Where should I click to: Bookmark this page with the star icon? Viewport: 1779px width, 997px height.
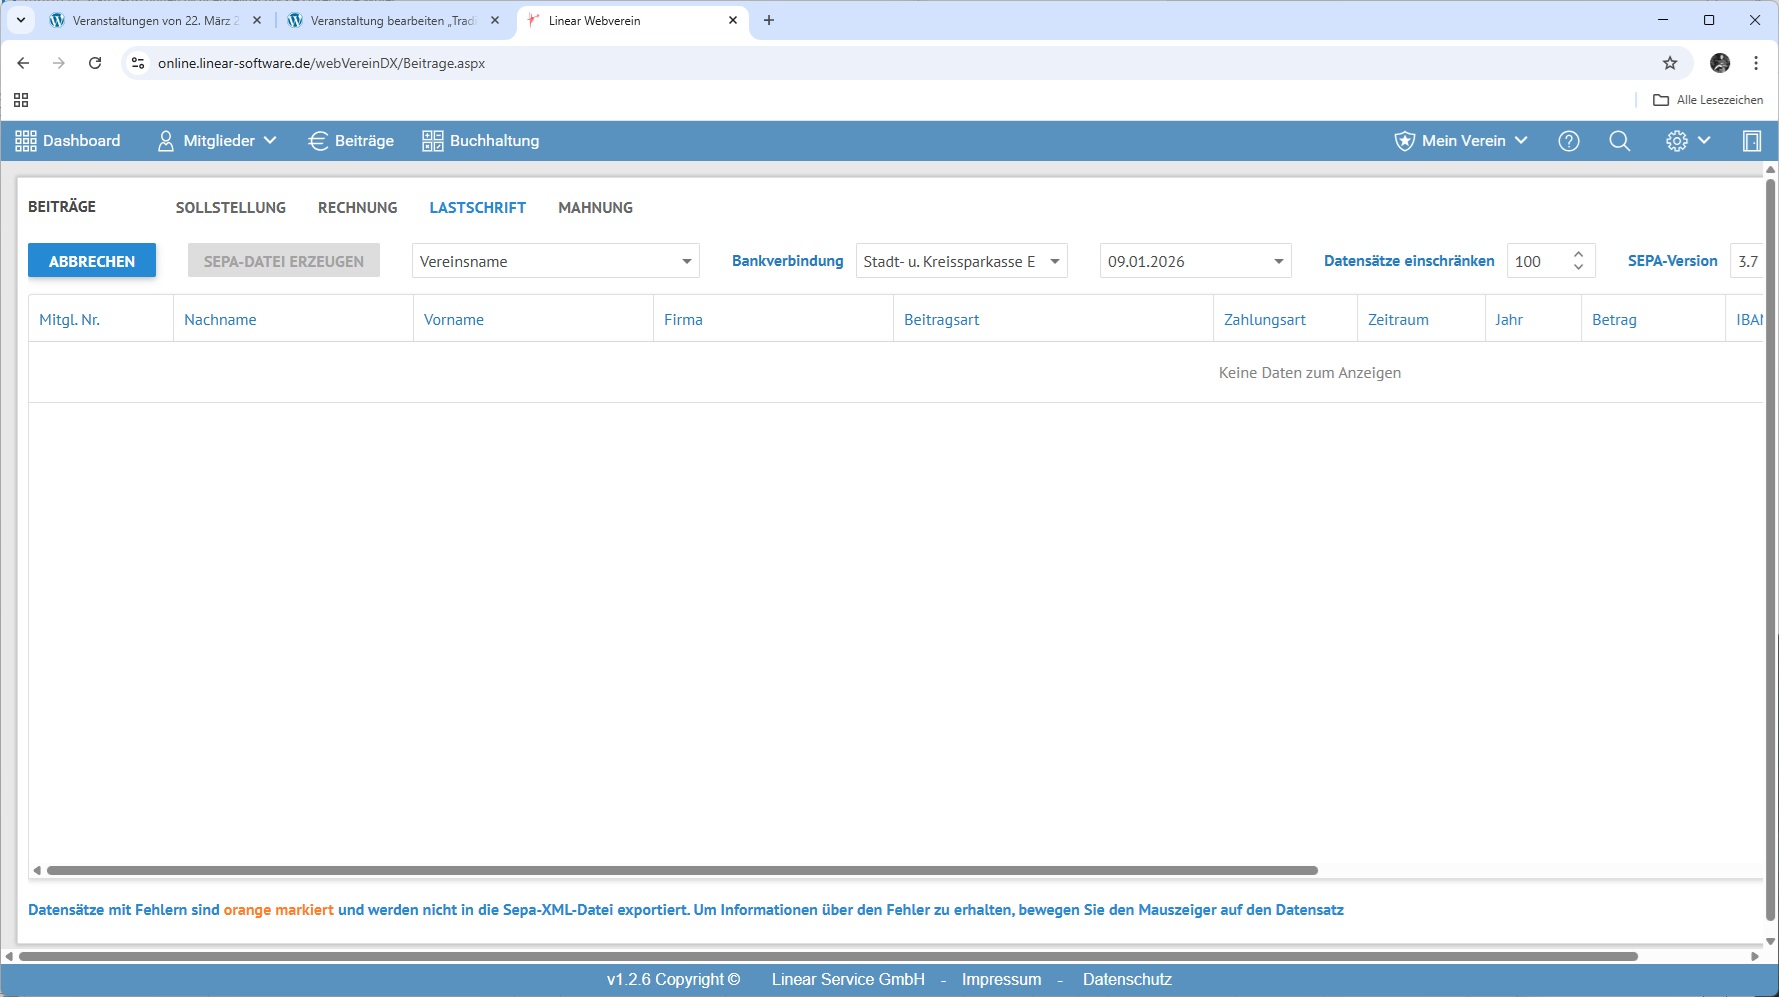[x=1669, y=63]
